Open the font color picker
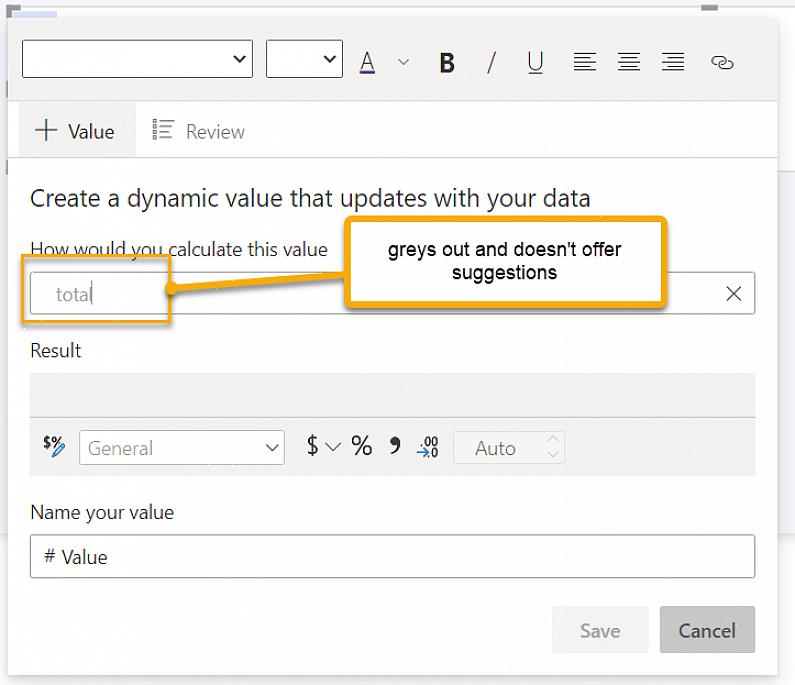795x685 pixels. [x=368, y=62]
